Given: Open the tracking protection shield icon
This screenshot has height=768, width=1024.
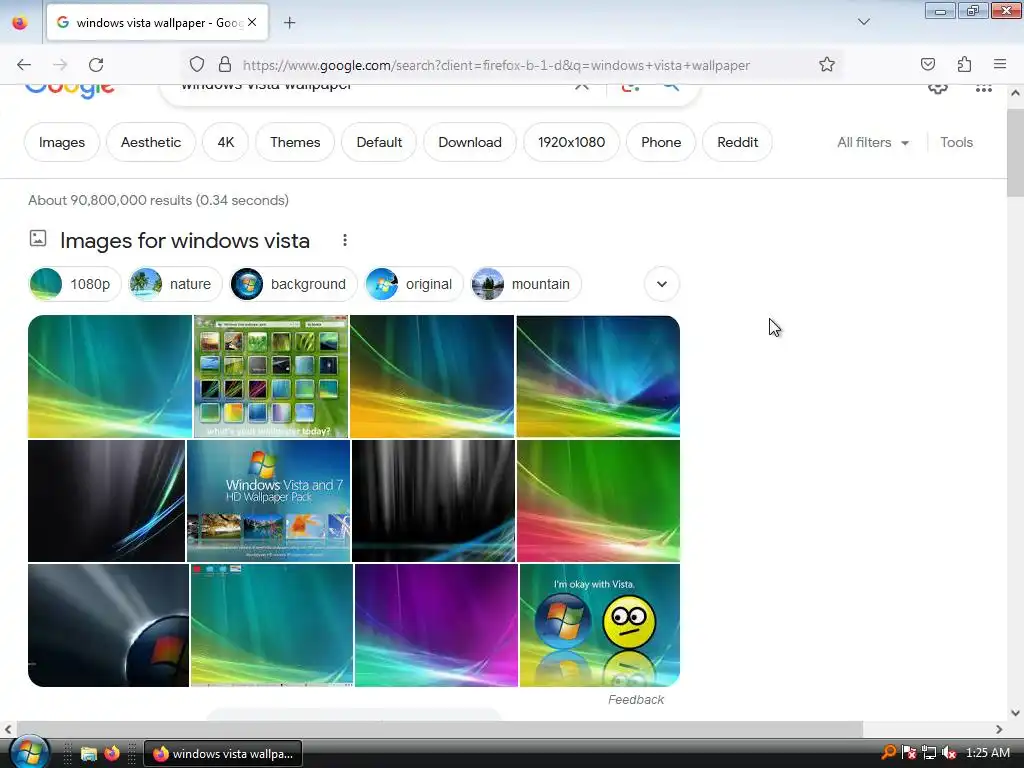Looking at the screenshot, I should [197, 65].
